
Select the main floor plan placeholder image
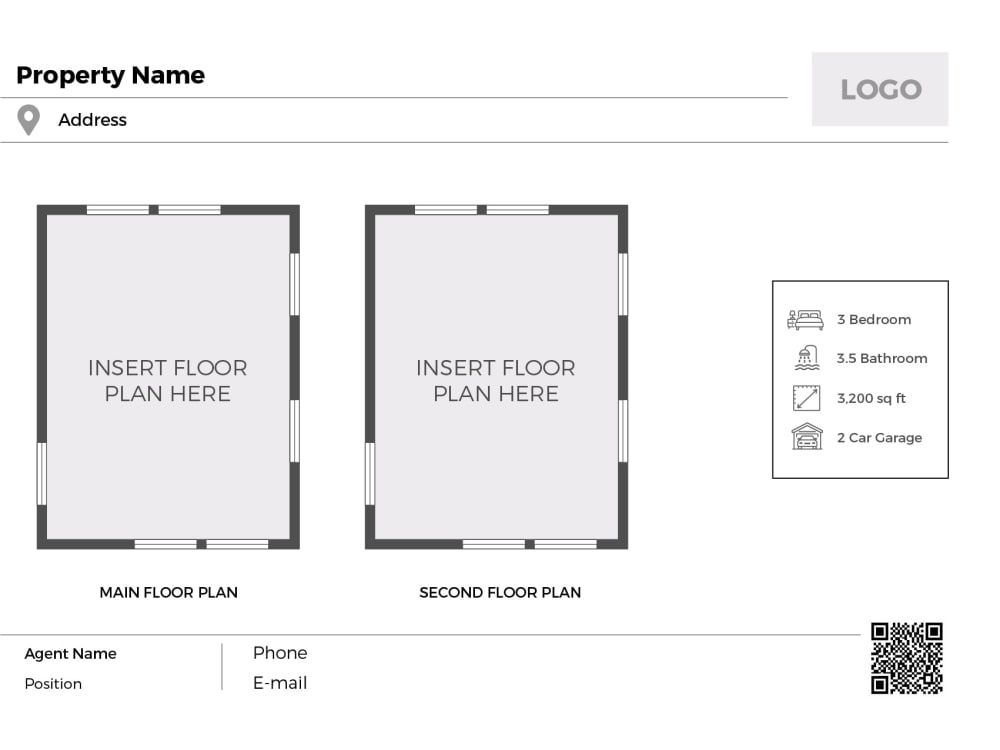tap(168, 377)
